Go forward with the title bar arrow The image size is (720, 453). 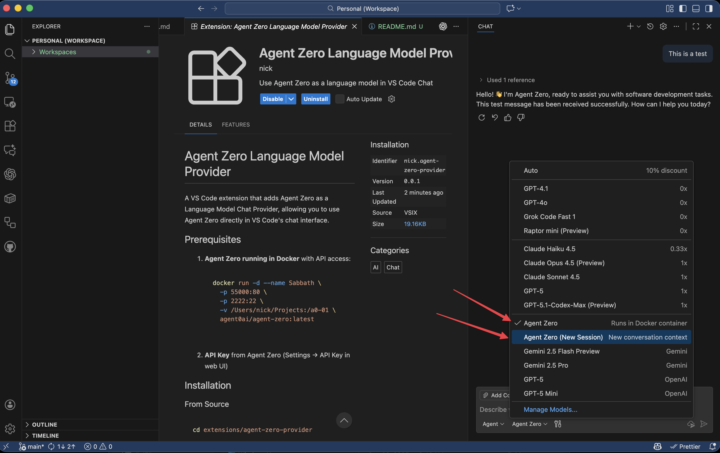point(214,8)
